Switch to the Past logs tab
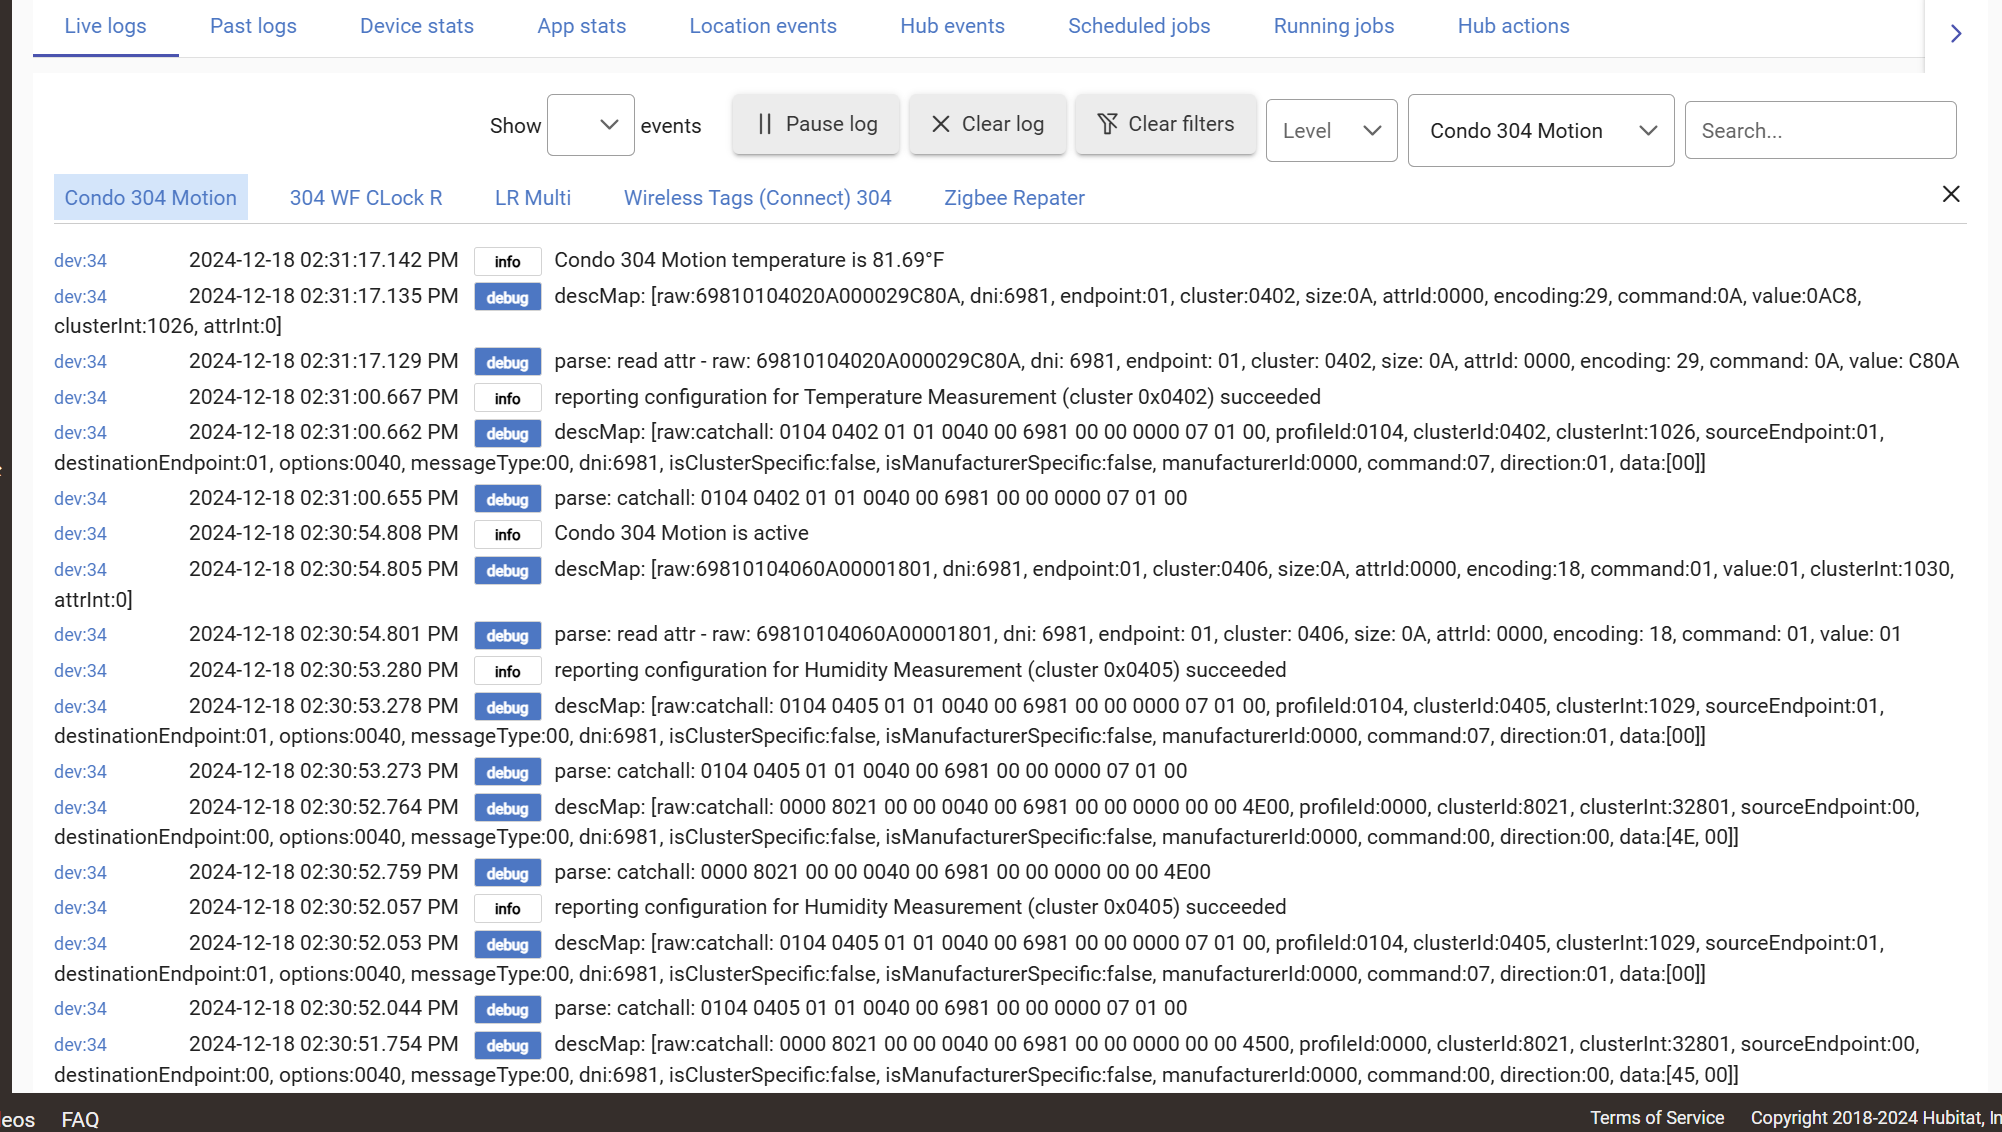The width and height of the screenshot is (2002, 1132). click(x=253, y=26)
